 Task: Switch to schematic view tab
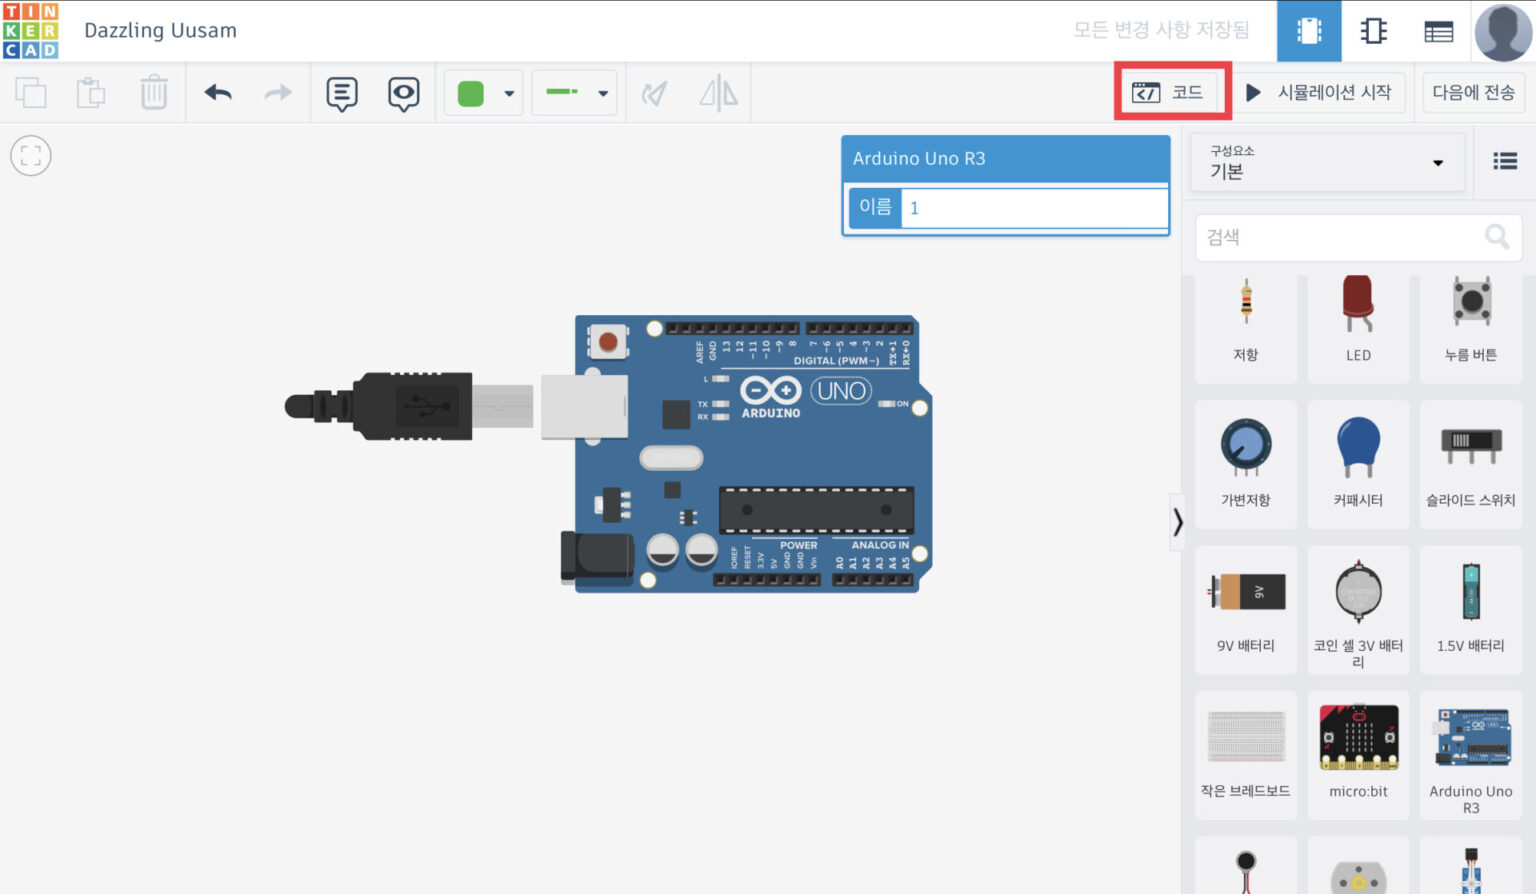[1374, 31]
